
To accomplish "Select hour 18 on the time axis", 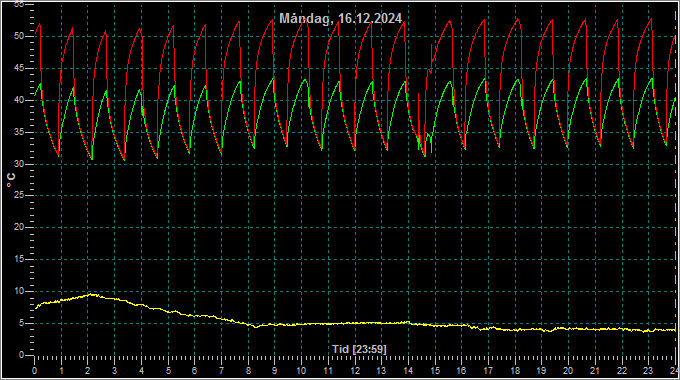I will (x=515, y=371).
